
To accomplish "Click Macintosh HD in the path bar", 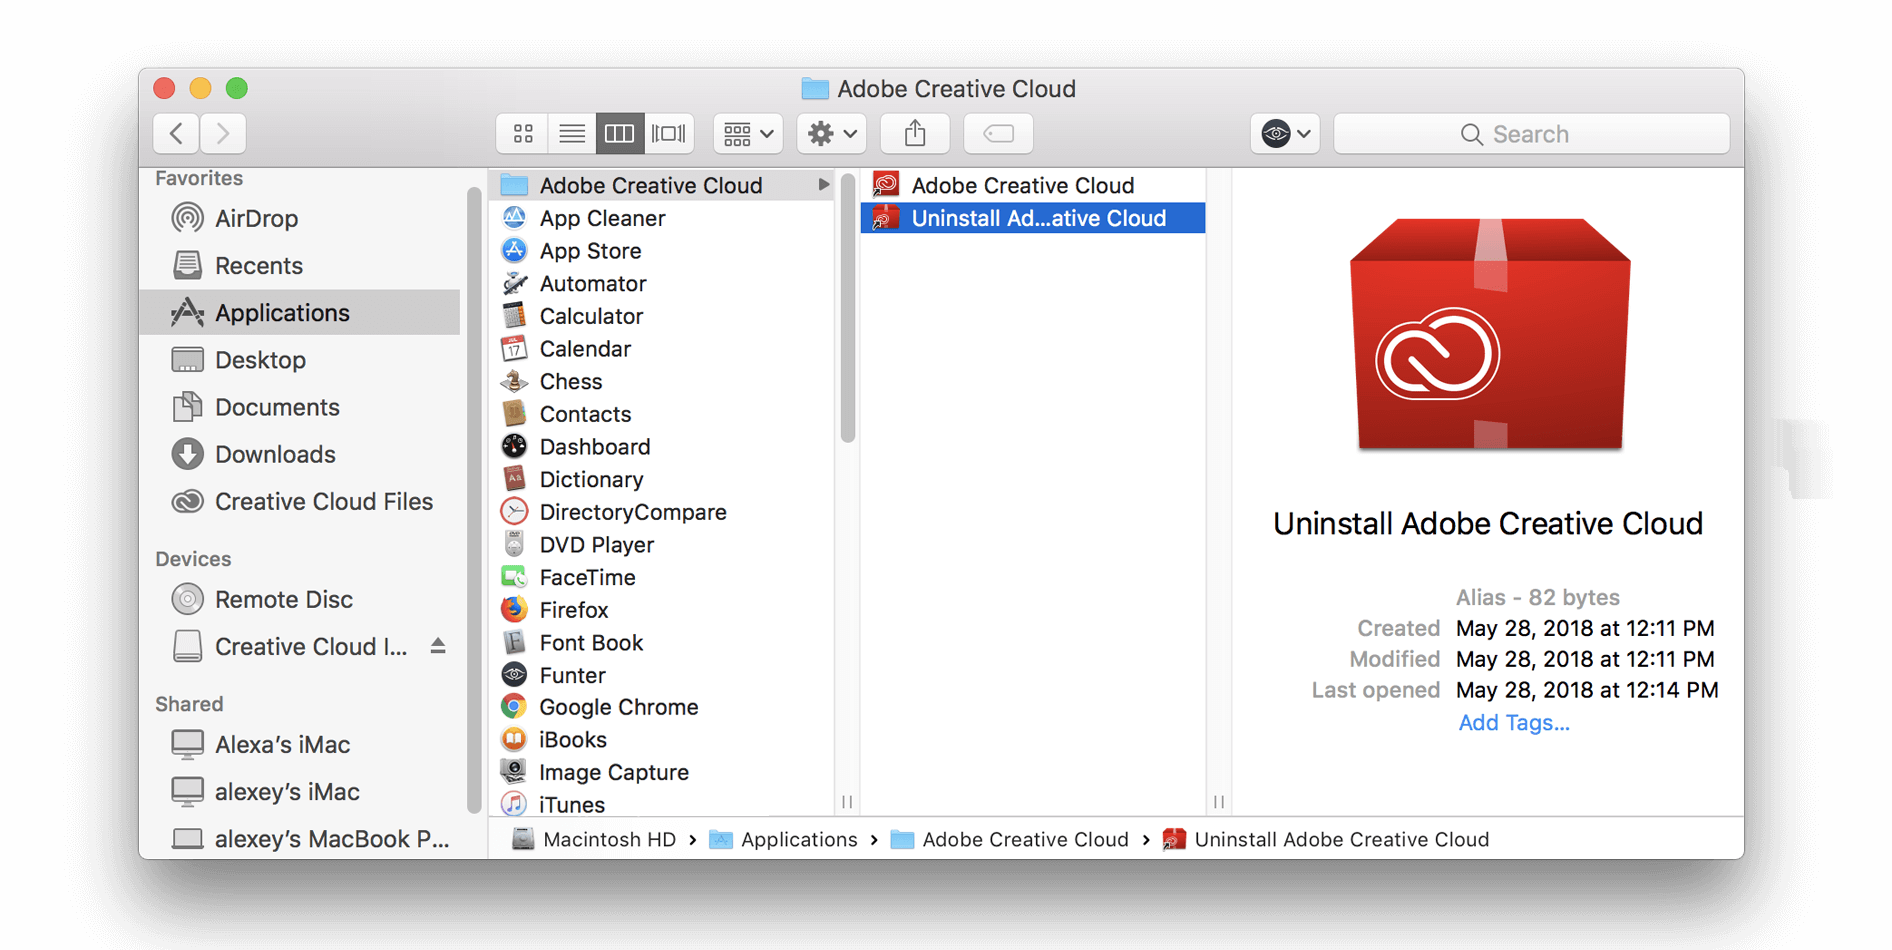I will pyautogui.click(x=594, y=839).
